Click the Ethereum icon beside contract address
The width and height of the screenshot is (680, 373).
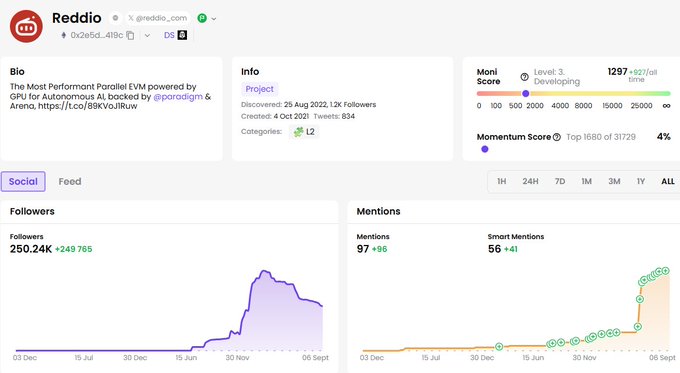click(x=64, y=36)
